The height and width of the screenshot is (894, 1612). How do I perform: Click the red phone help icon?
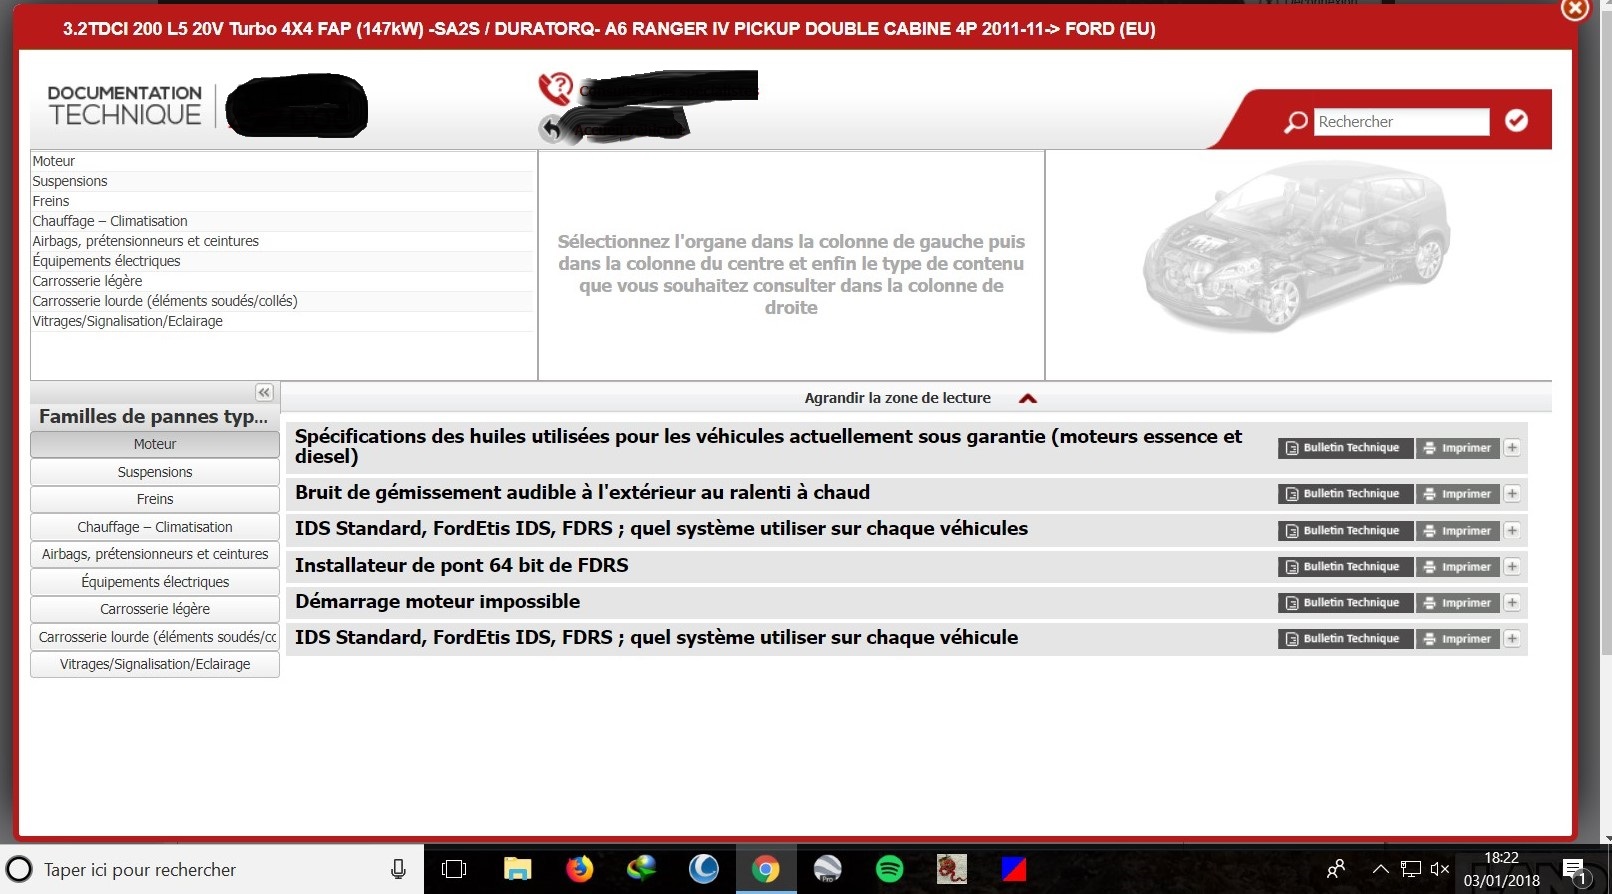(x=555, y=88)
